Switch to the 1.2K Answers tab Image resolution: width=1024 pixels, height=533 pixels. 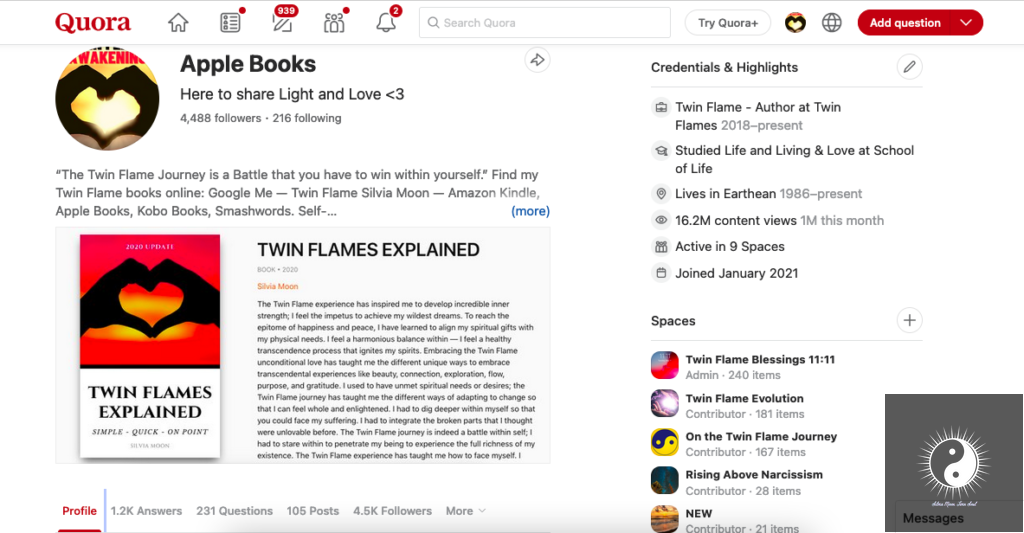(146, 511)
